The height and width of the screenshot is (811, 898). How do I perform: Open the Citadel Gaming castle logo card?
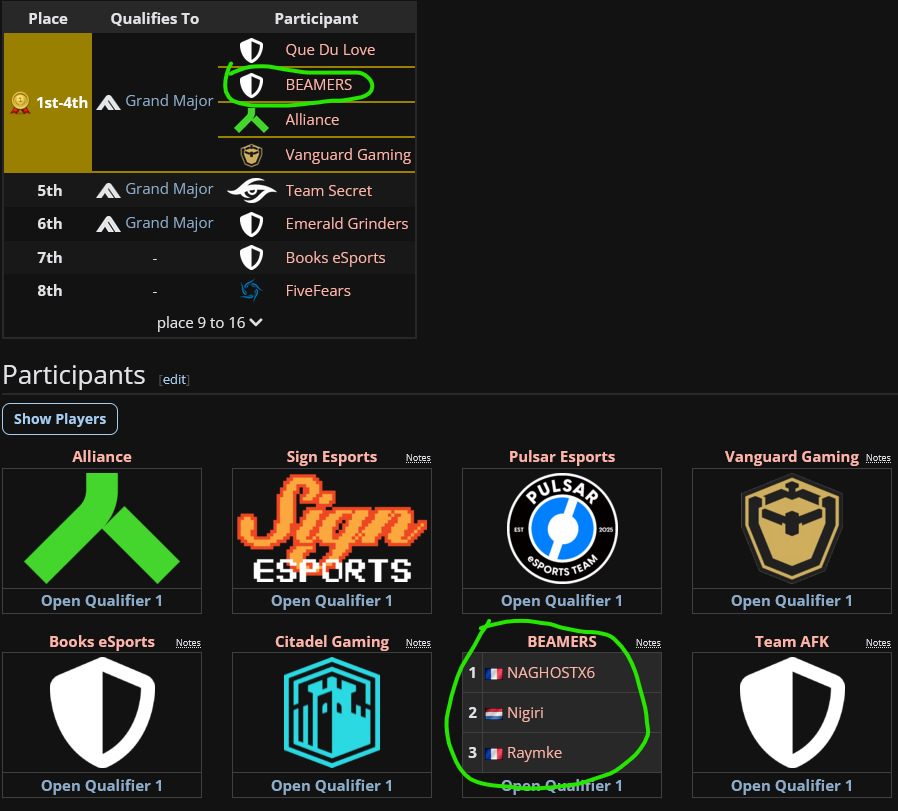(x=332, y=712)
